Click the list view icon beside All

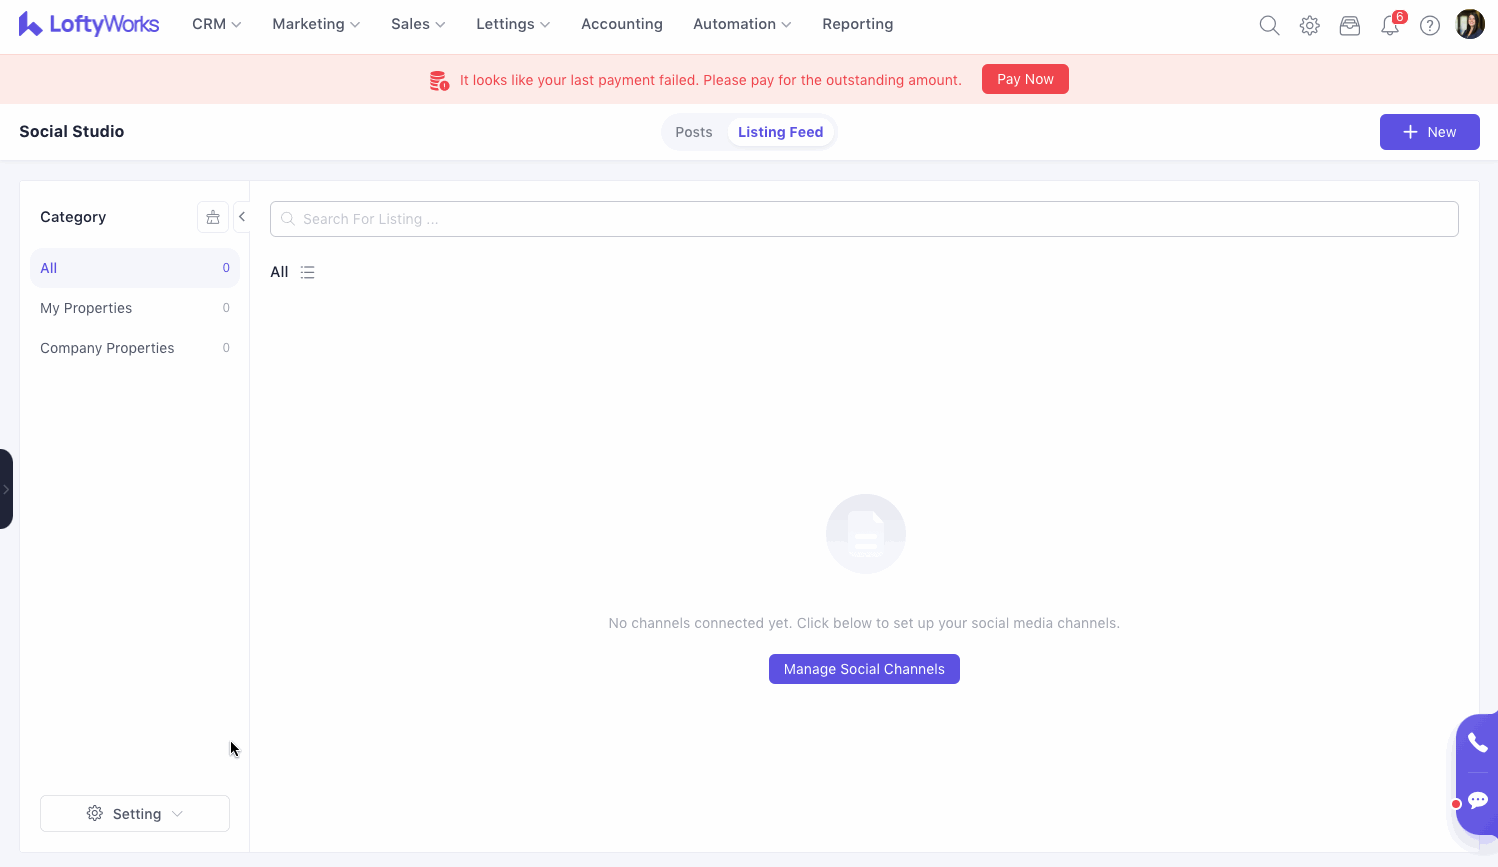(x=307, y=272)
